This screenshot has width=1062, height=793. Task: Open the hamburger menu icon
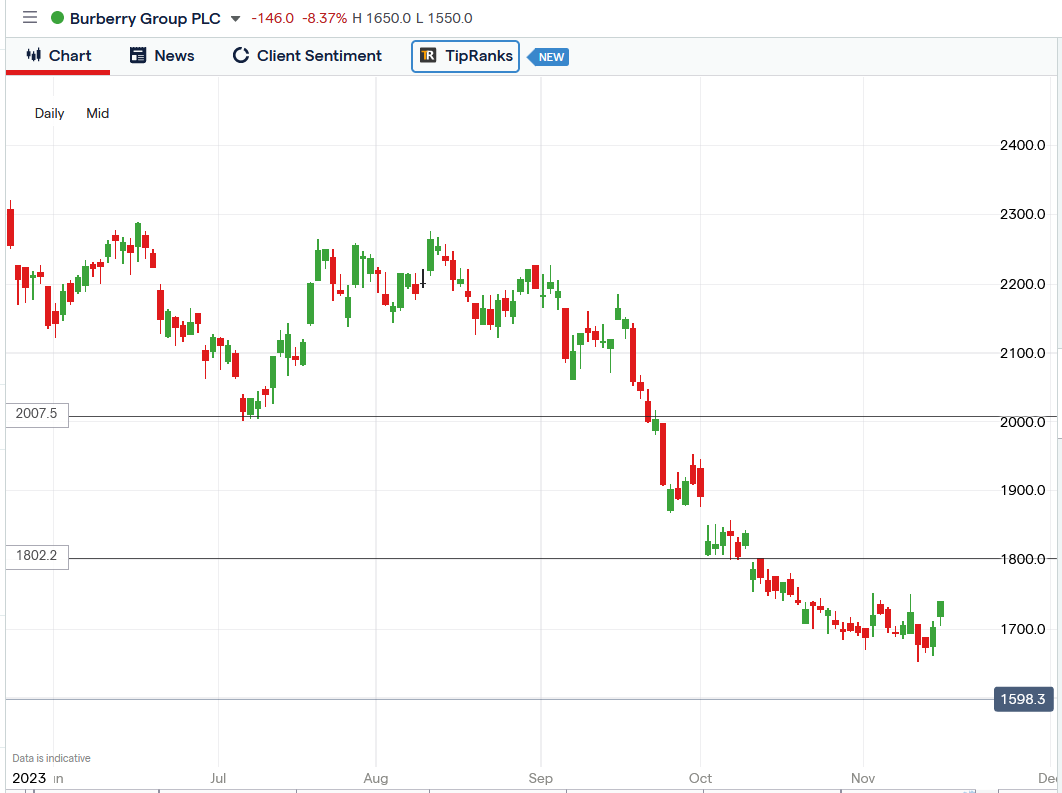point(30,18)
